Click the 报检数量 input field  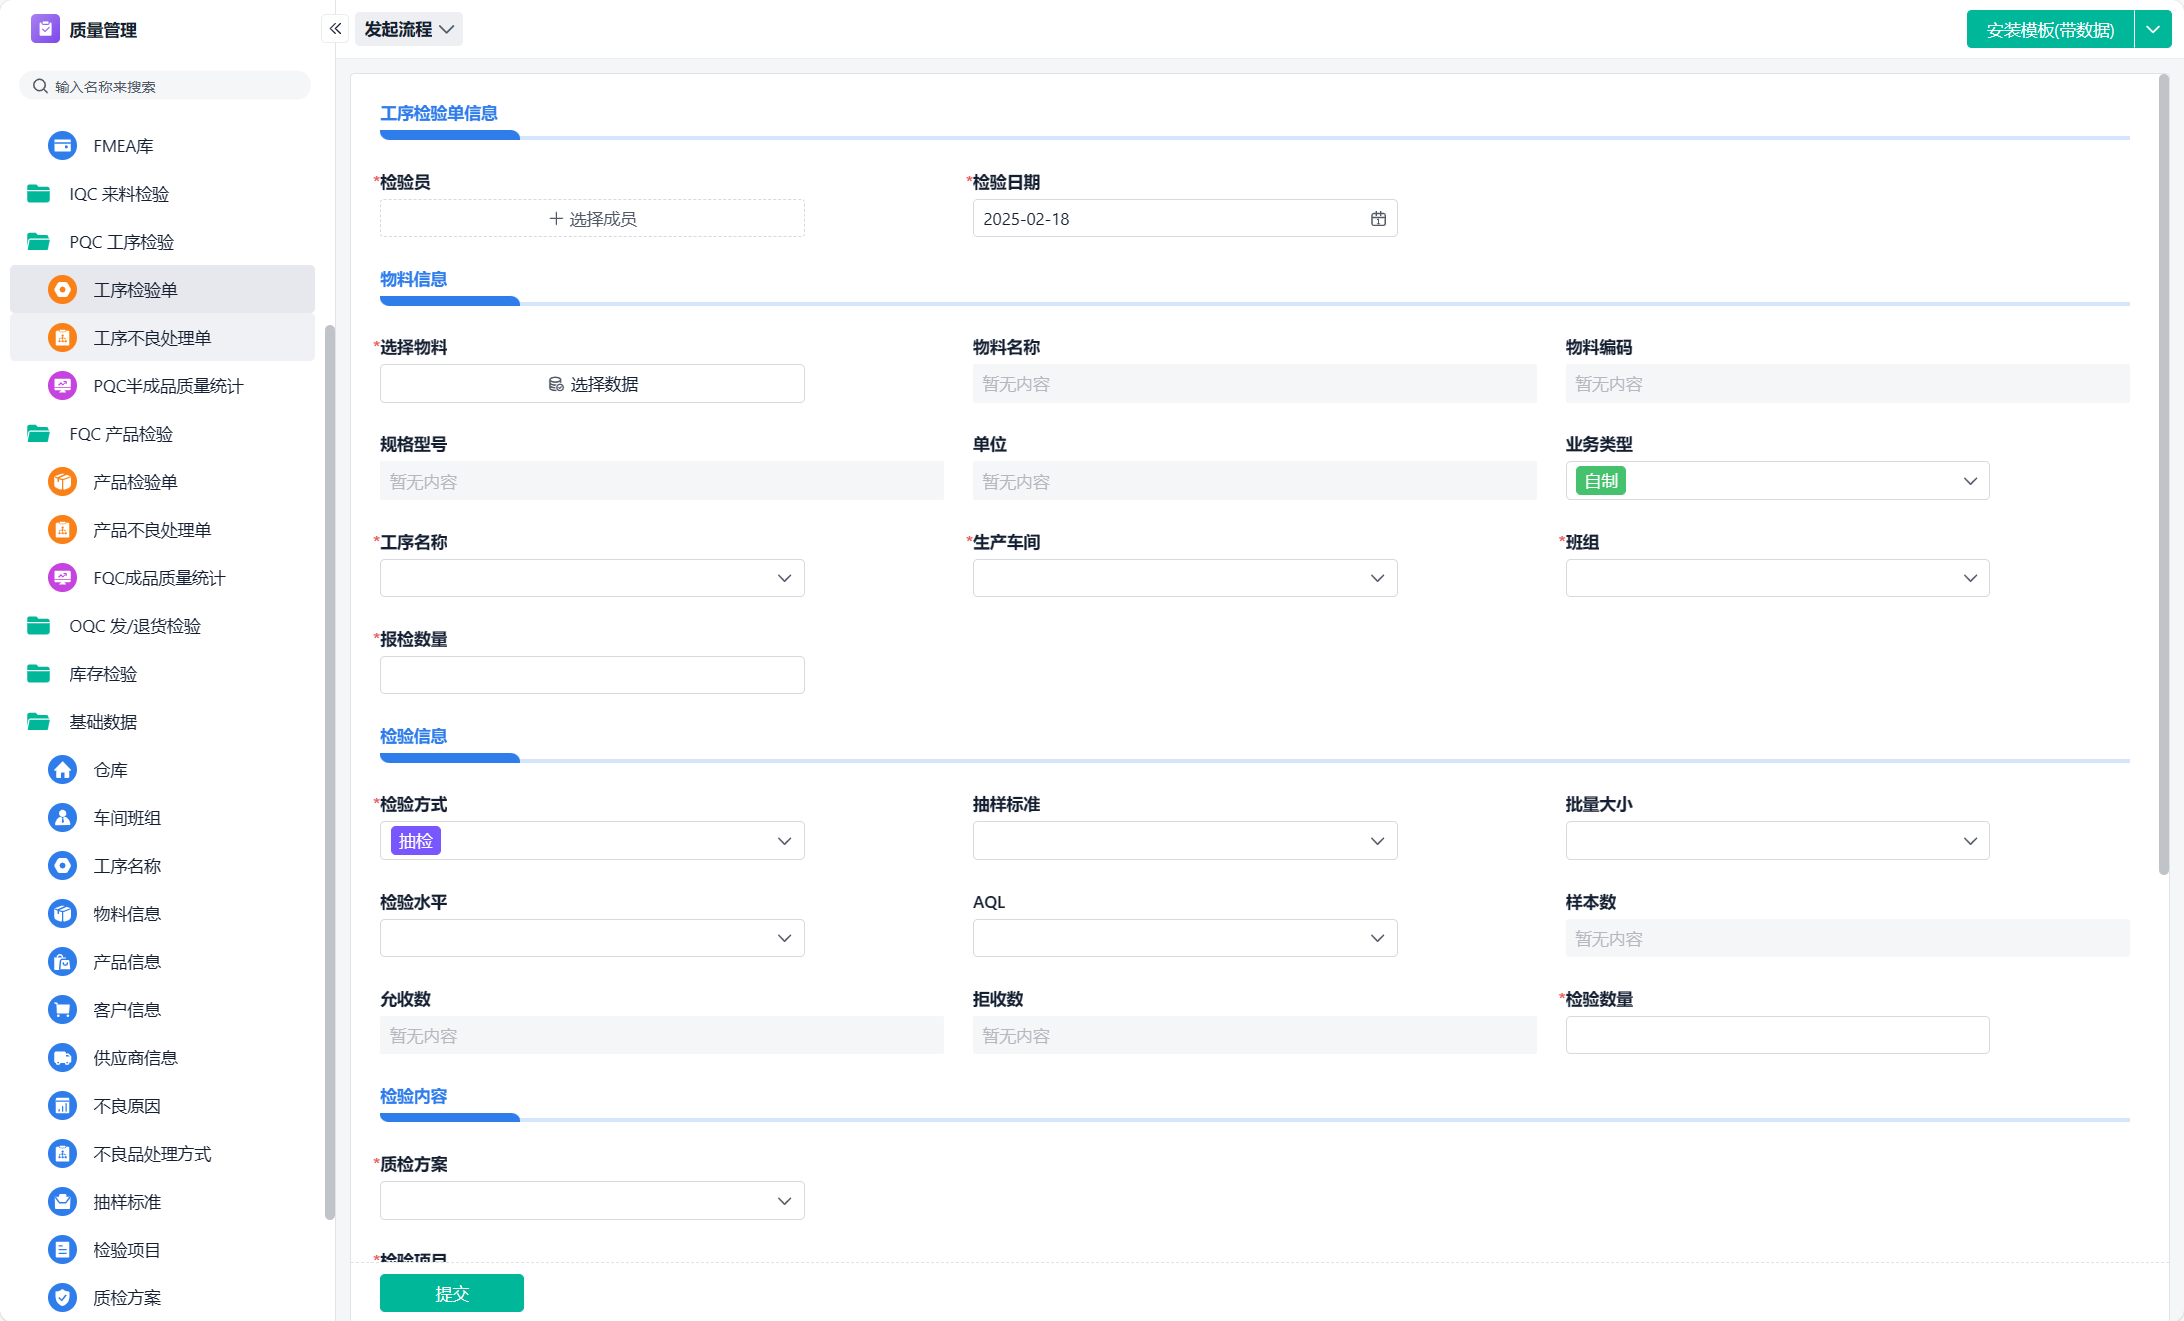(x=592, y=675)
